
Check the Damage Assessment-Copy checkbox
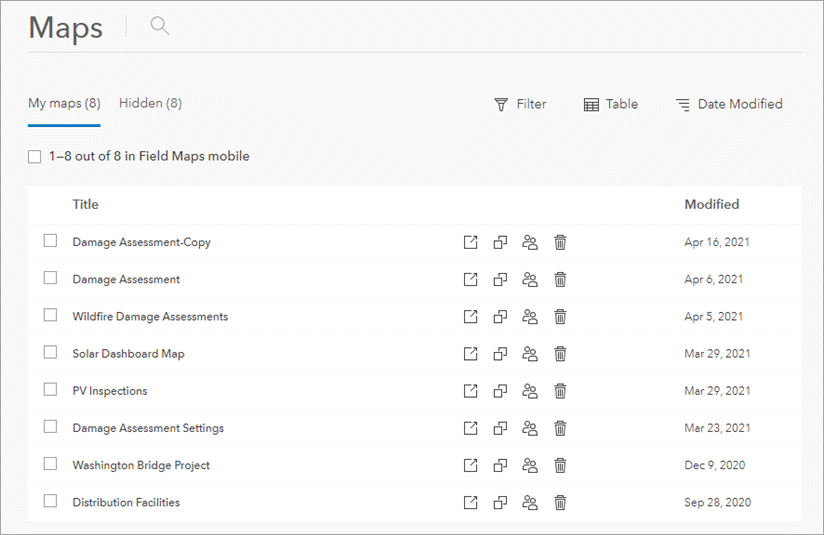tap(50, 241)
